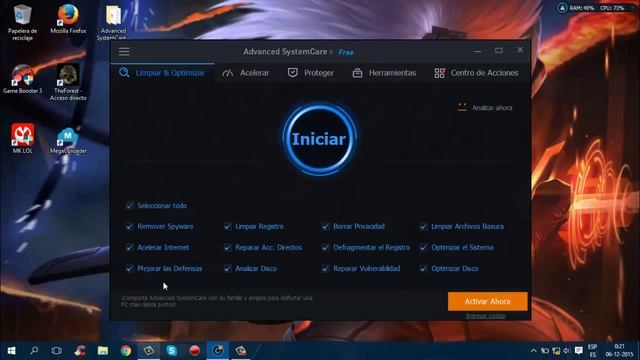Toggle Limpiar Archivos Basura checkbox
640x360 pixels.
(423, 227)
